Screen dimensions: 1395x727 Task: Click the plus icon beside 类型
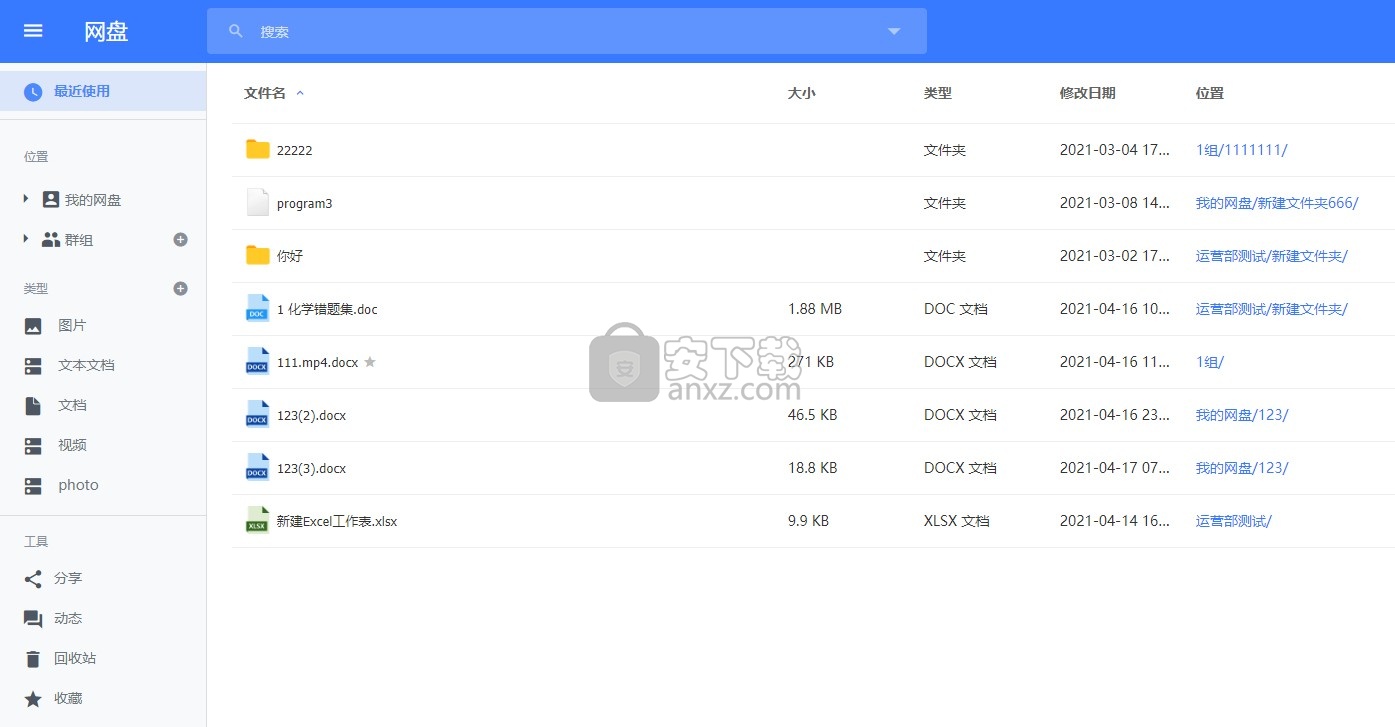[x=181, y=288]
